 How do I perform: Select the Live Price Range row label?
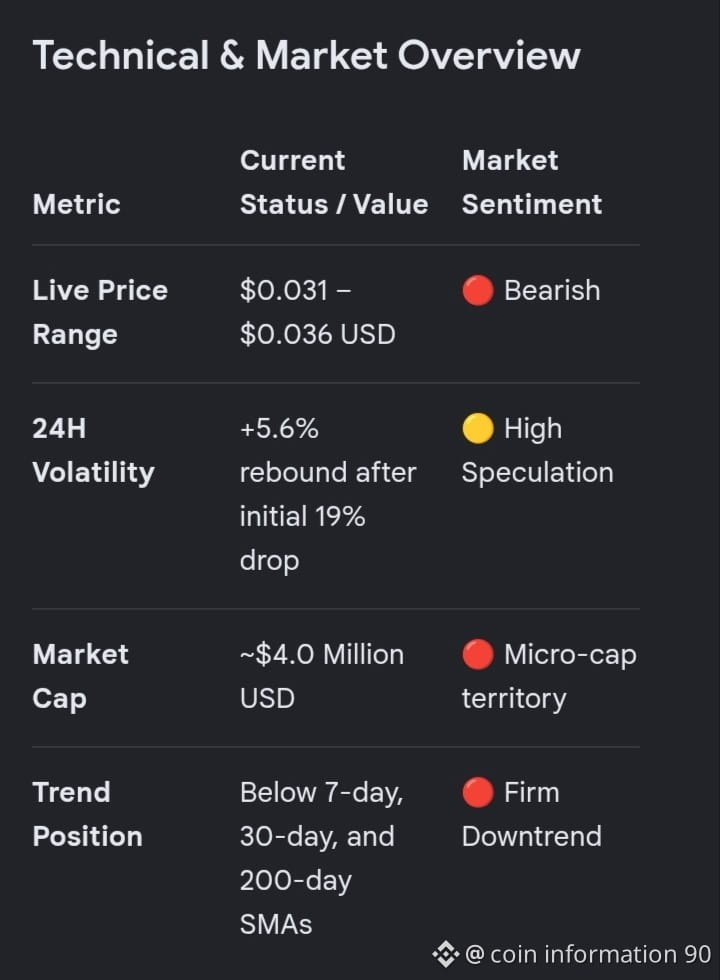(x=100, y=312)
